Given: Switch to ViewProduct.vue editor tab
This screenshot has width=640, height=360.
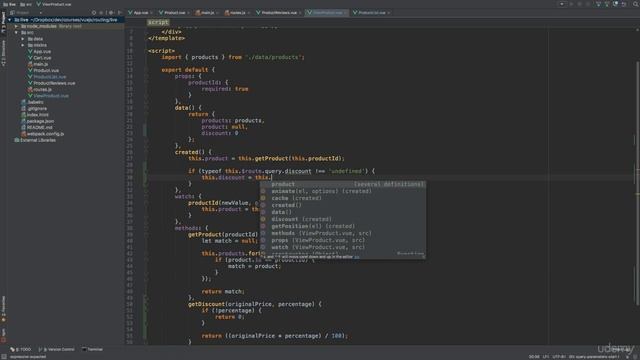Looking at the screenshot, I should pyautogui.click(x=328, y=13).
